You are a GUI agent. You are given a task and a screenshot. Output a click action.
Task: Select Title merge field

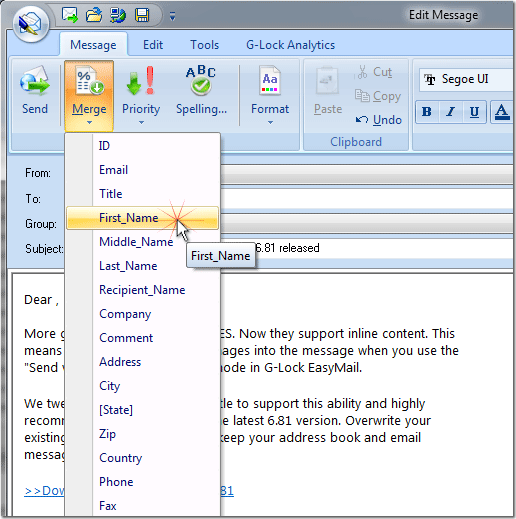tap(142, 194)
